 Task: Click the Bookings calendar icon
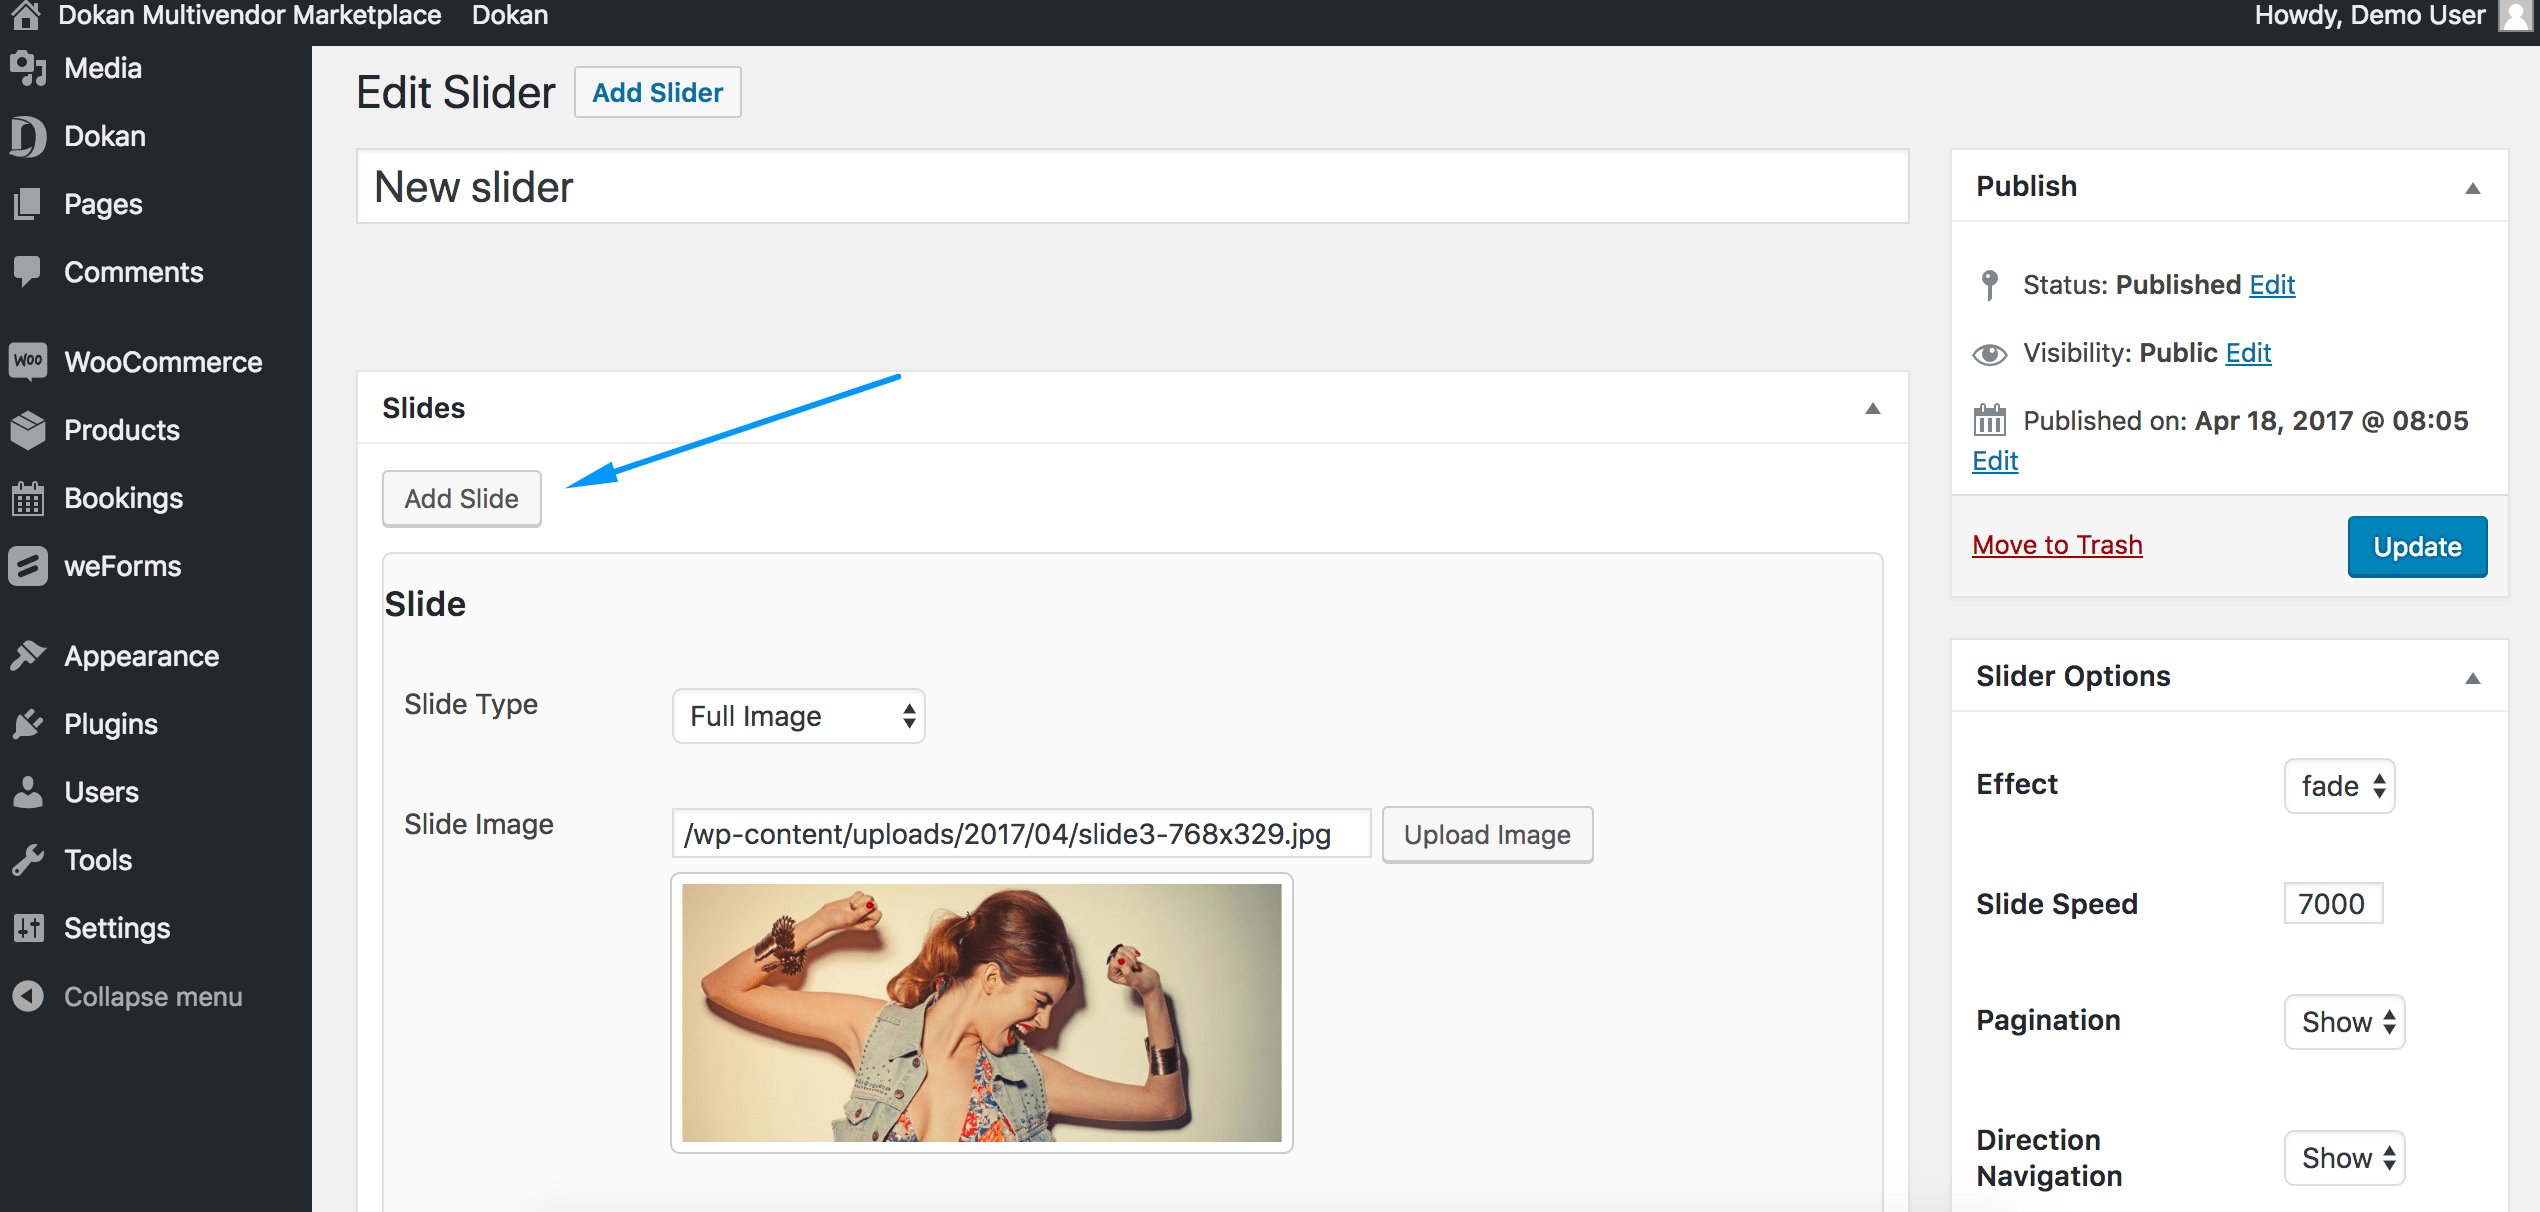tap(28, 498)
